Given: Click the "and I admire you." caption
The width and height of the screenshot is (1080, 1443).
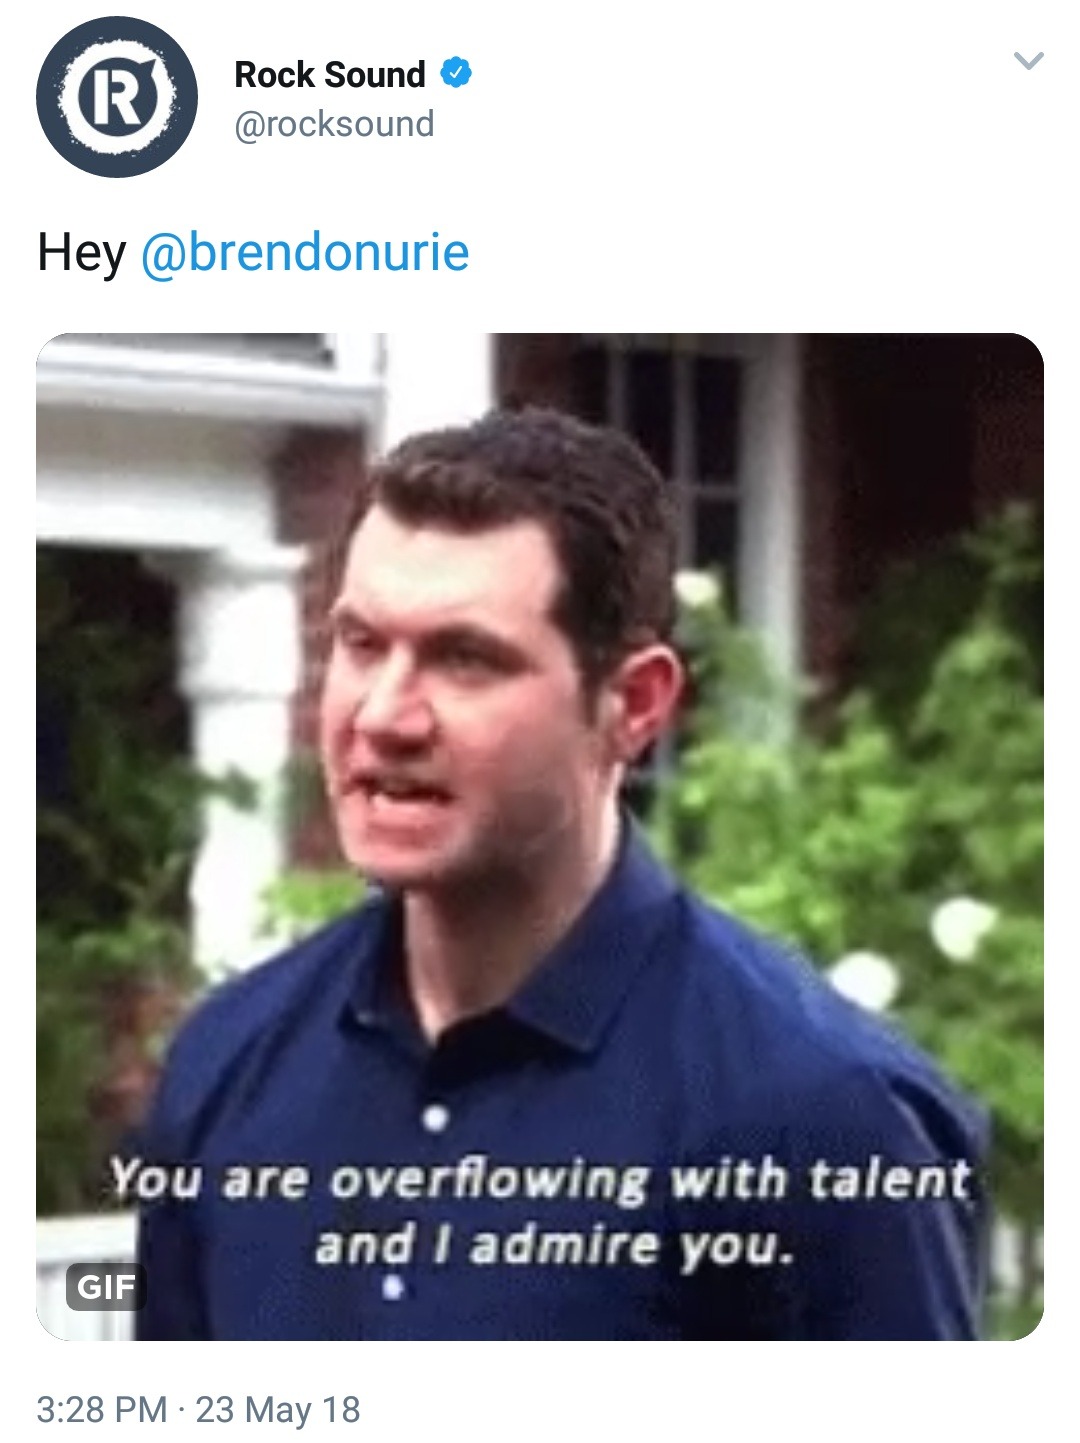Looking at the screenshot, I should pos(555,1246).
